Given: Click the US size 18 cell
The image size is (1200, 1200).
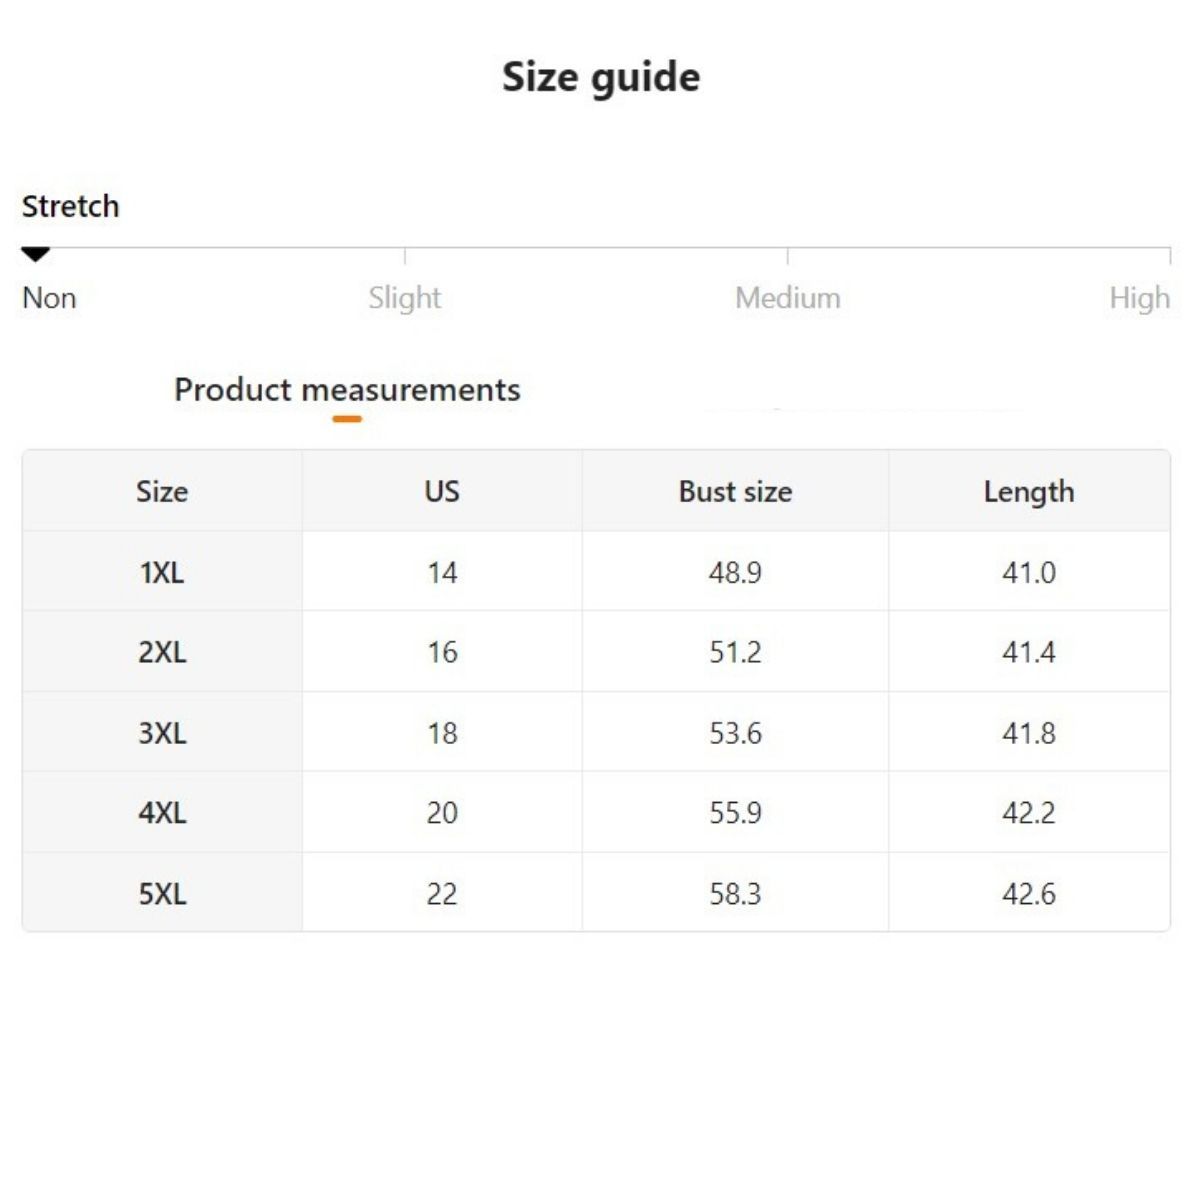Looking at the screenshot, I should click(x=442, y=733).
